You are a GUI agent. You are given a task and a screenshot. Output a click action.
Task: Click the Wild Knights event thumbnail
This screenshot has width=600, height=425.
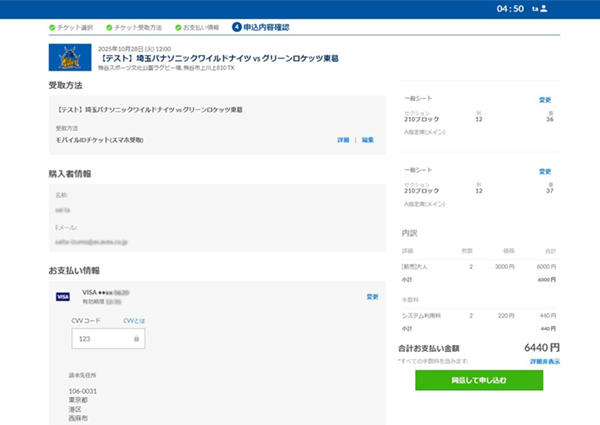[x=70, y=57]
